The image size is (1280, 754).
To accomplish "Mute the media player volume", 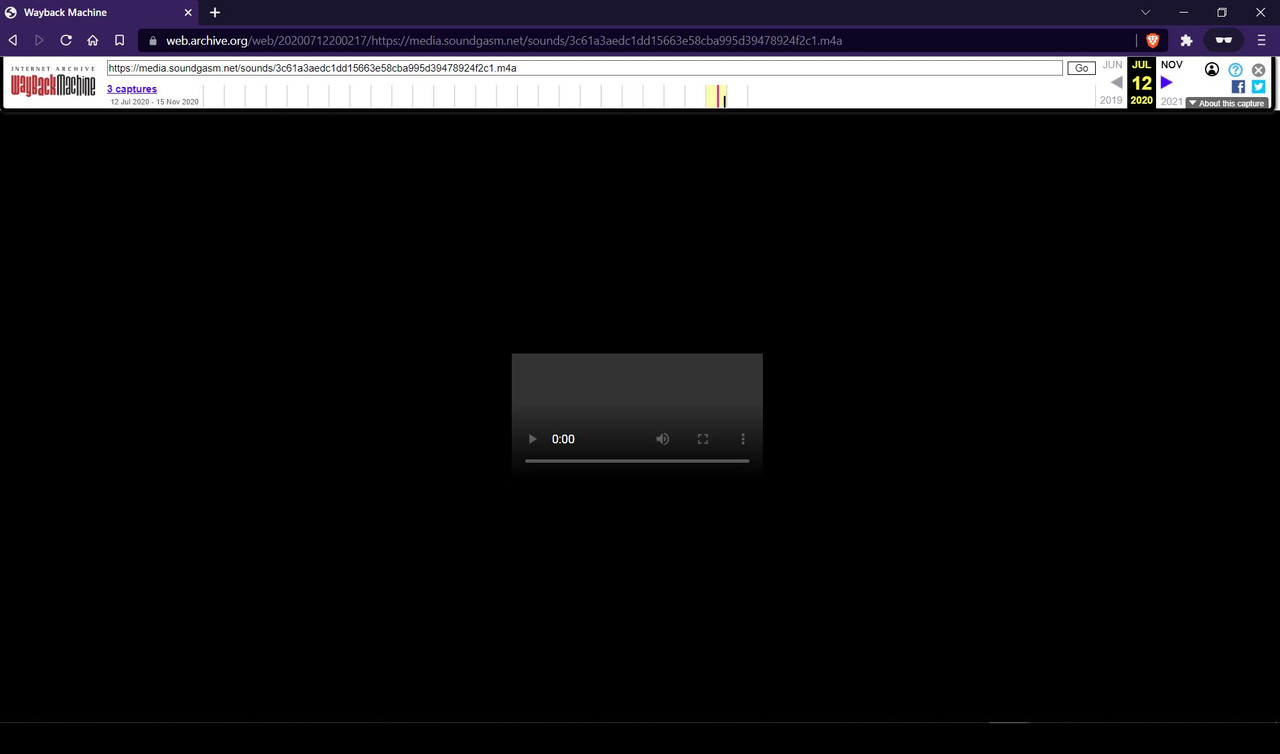I will click(x=662, y=439).
